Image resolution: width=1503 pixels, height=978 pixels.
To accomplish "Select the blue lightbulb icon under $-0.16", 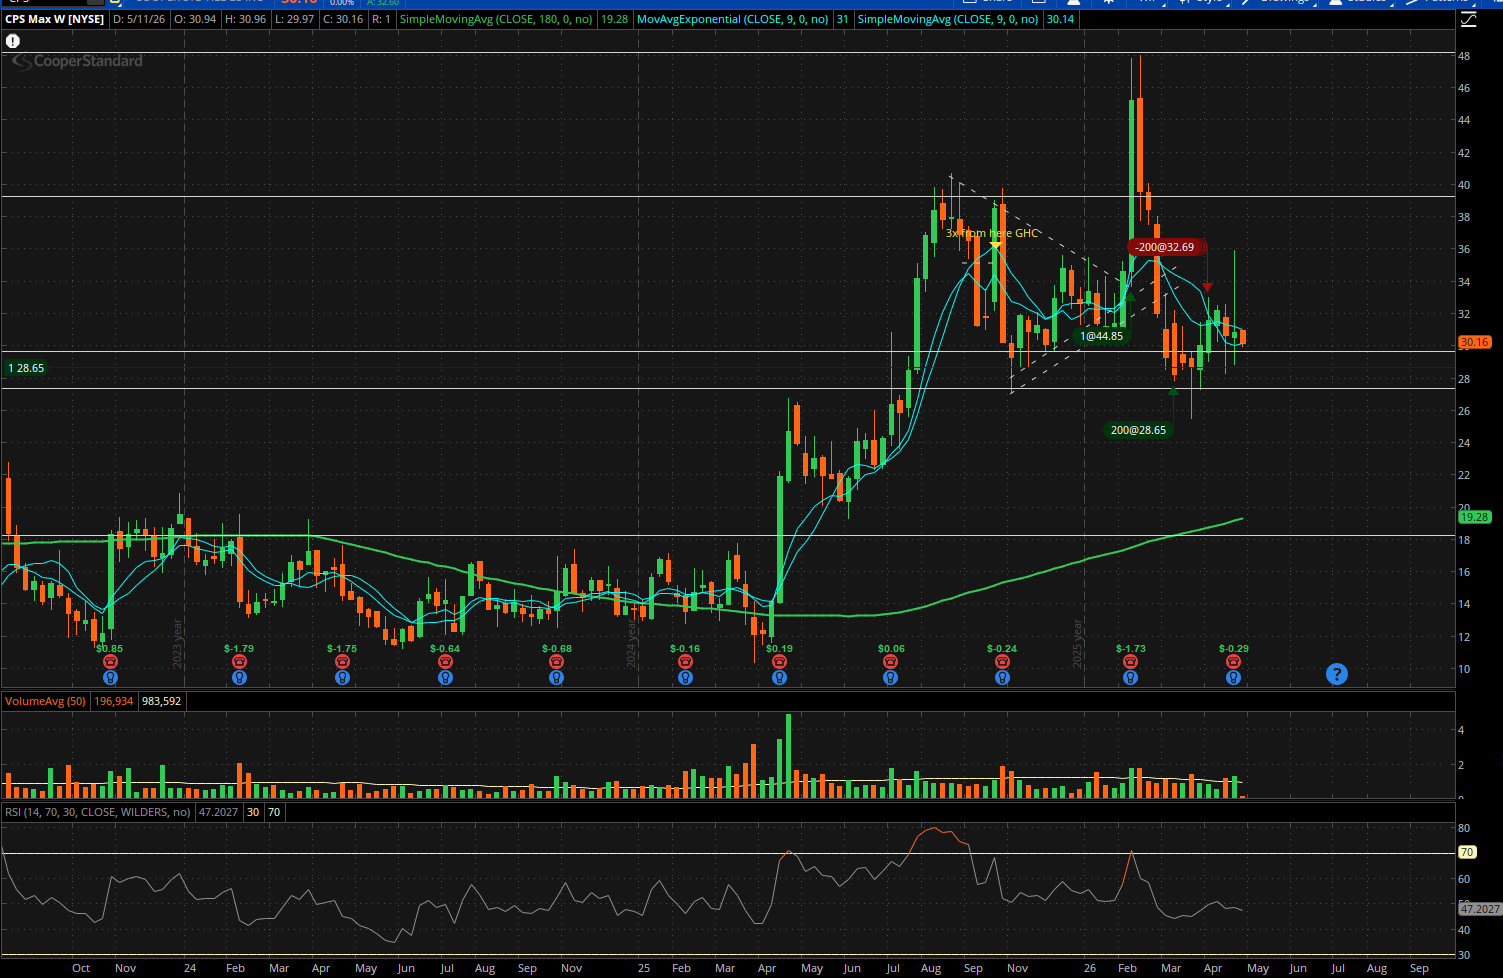I will [685, 678].
